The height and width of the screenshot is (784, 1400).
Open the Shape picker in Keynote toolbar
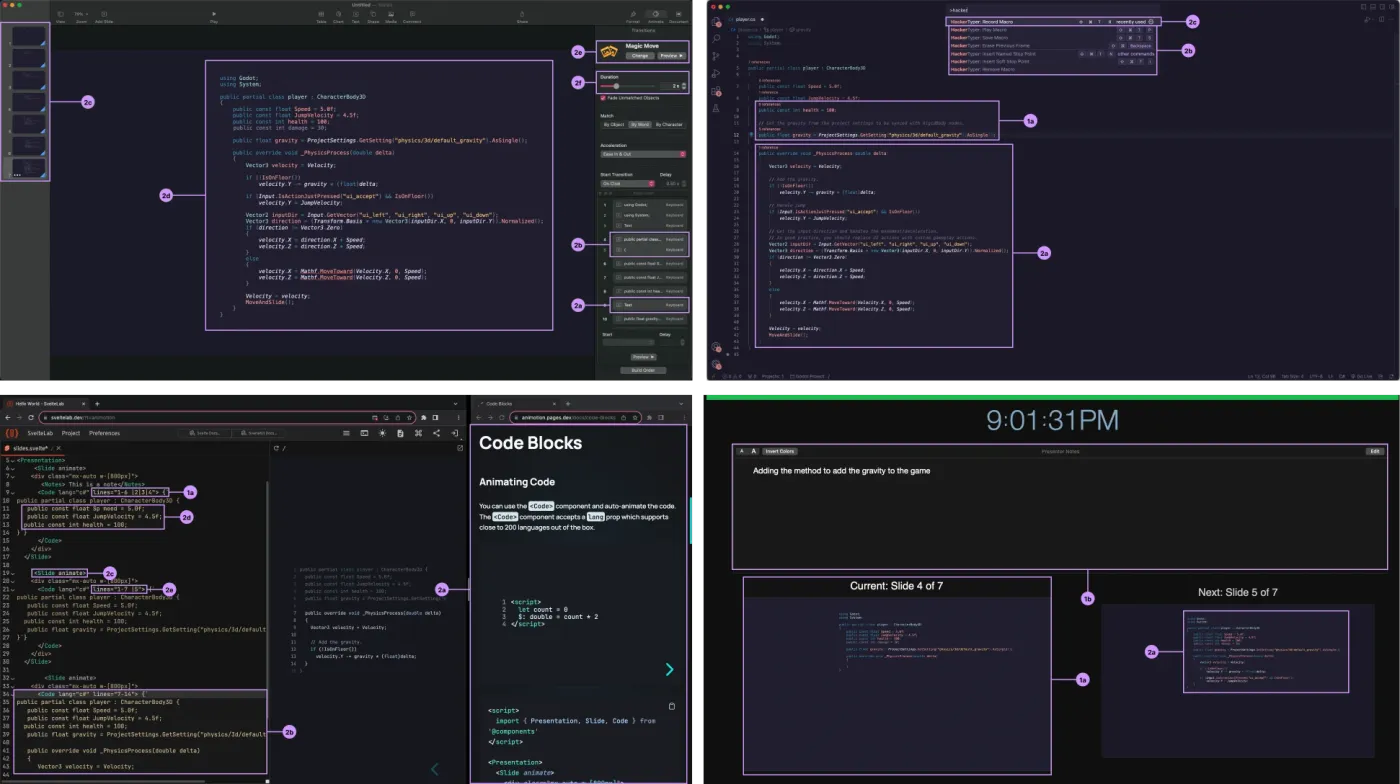tap(373, 14)
